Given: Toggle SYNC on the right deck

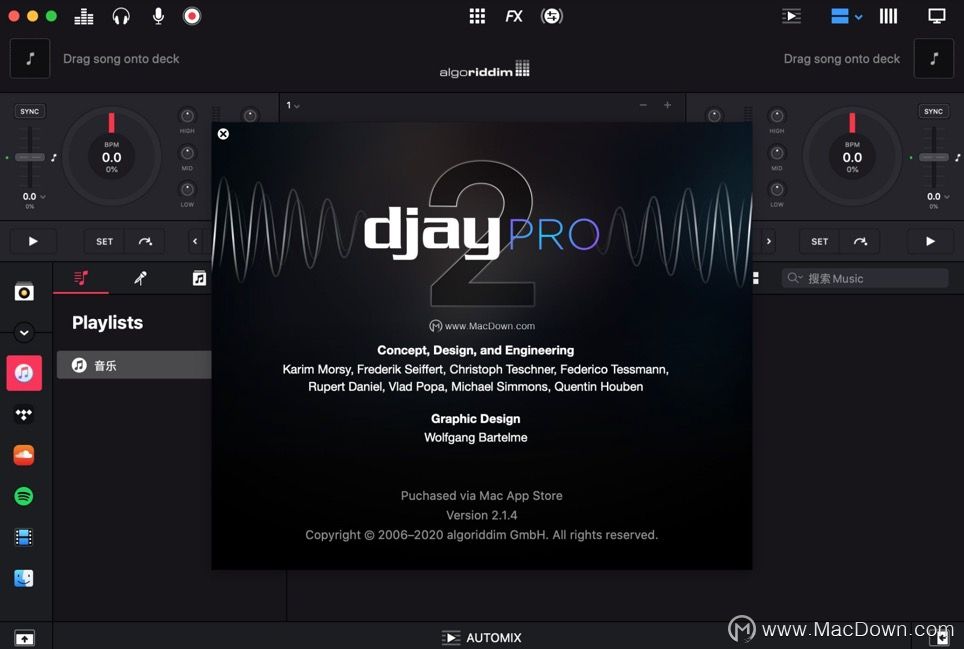Looking at the screenshot, I should 933,111.
